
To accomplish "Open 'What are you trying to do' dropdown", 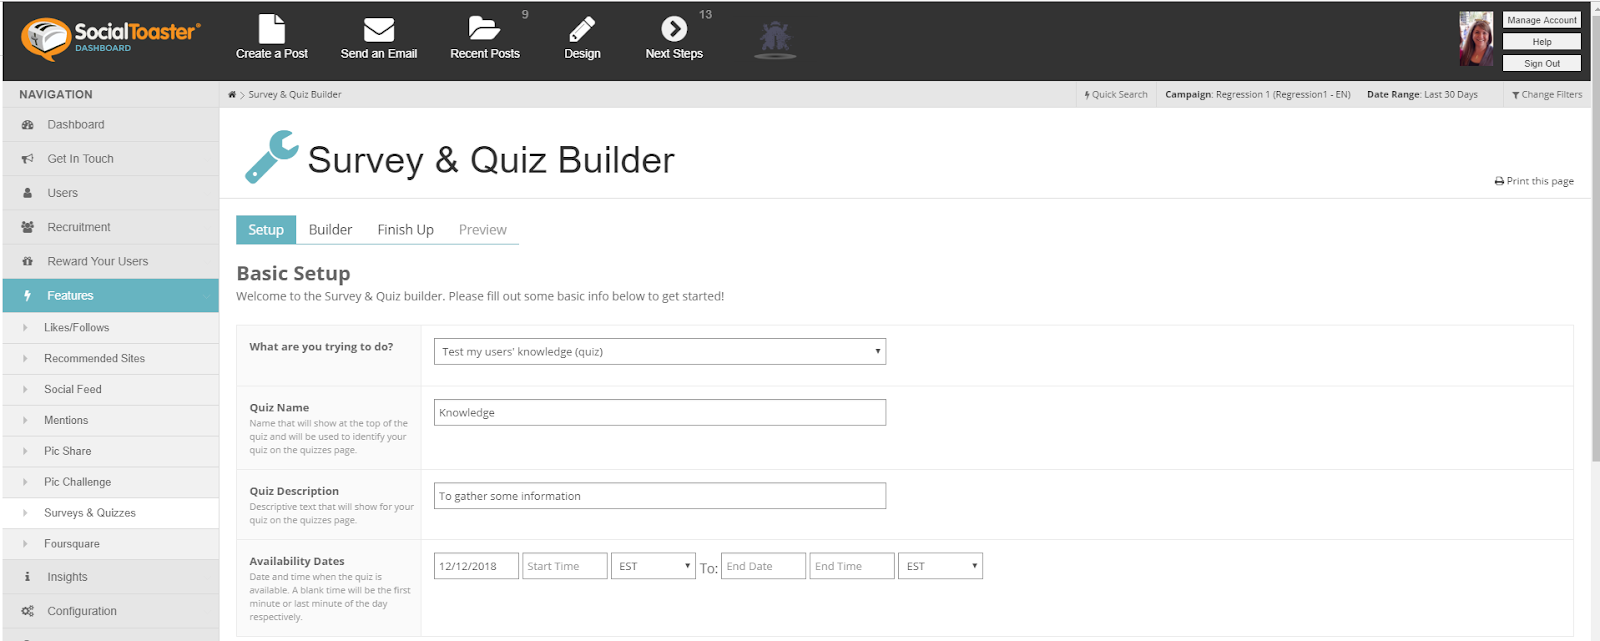I will click(x=660, y=352).
